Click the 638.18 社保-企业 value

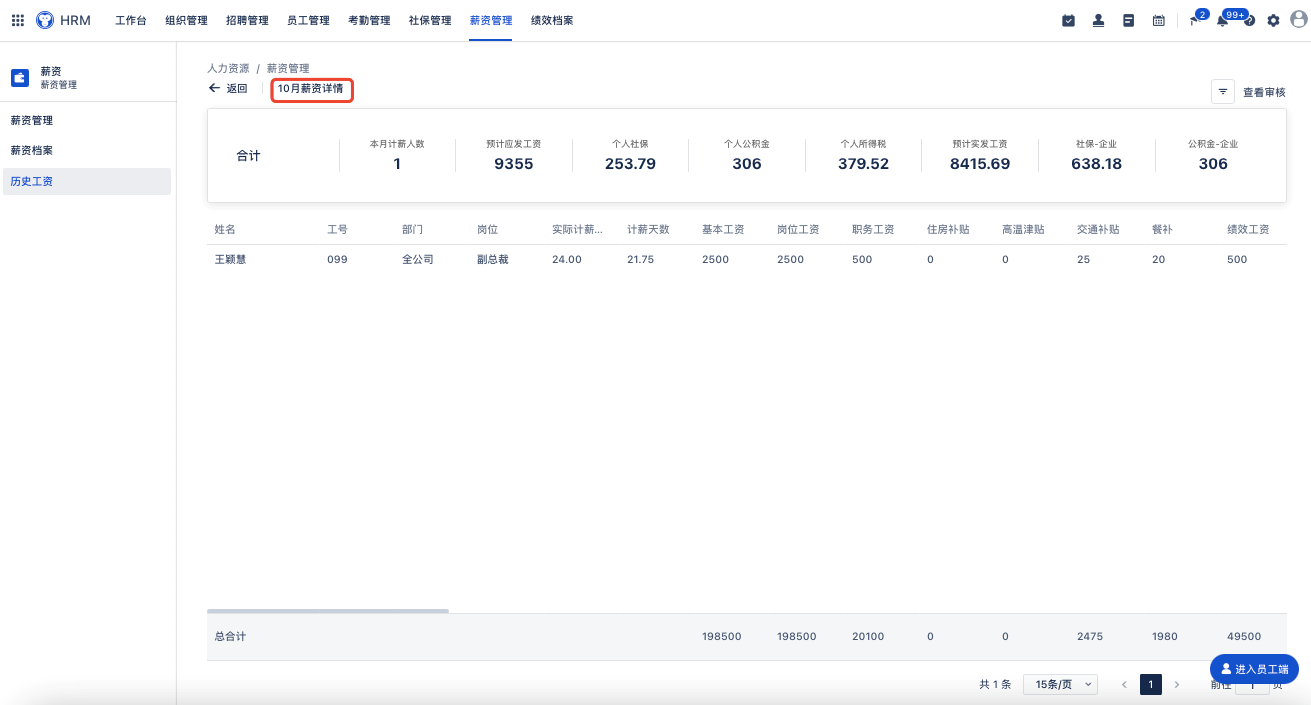pyautogui.click(x=1096, y=164)
